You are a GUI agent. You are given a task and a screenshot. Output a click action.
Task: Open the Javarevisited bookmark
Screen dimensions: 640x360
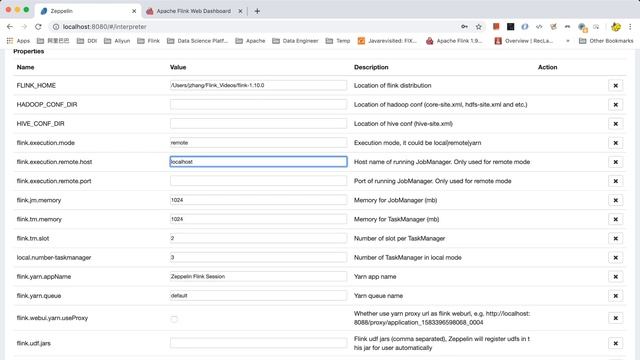tap(387, 41)
